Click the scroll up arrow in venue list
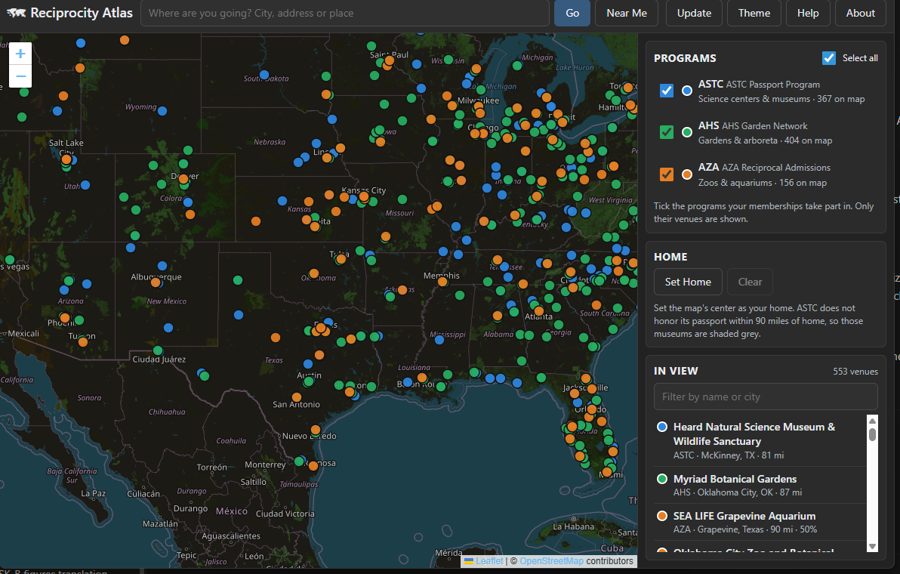The height and width of the screenshot is (574, 900). click(872, 421)
